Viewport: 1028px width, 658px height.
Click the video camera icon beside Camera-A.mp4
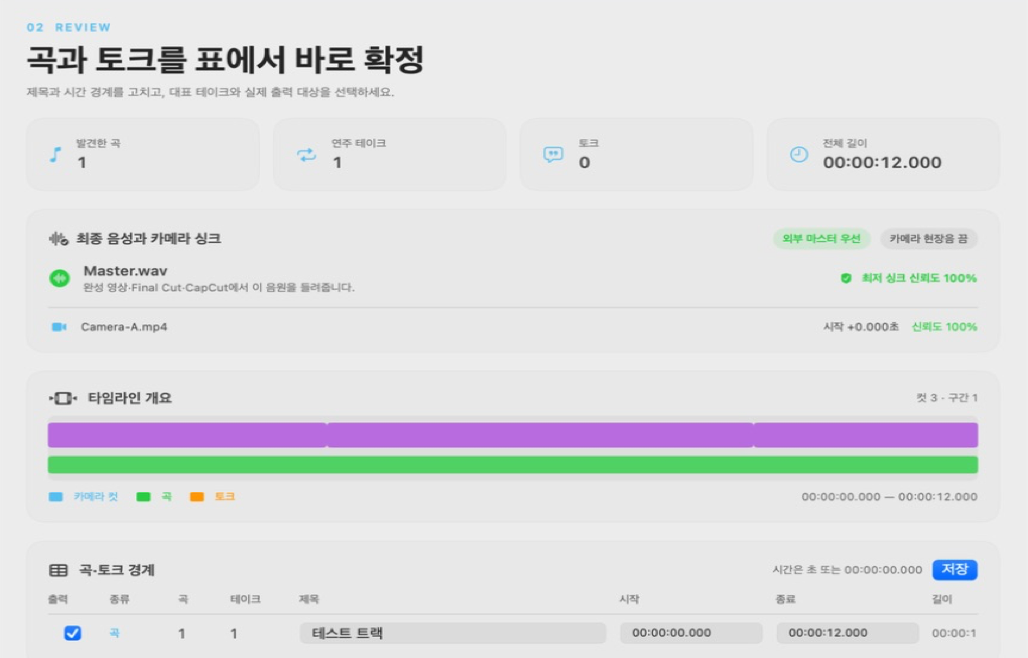click(59, 326)
